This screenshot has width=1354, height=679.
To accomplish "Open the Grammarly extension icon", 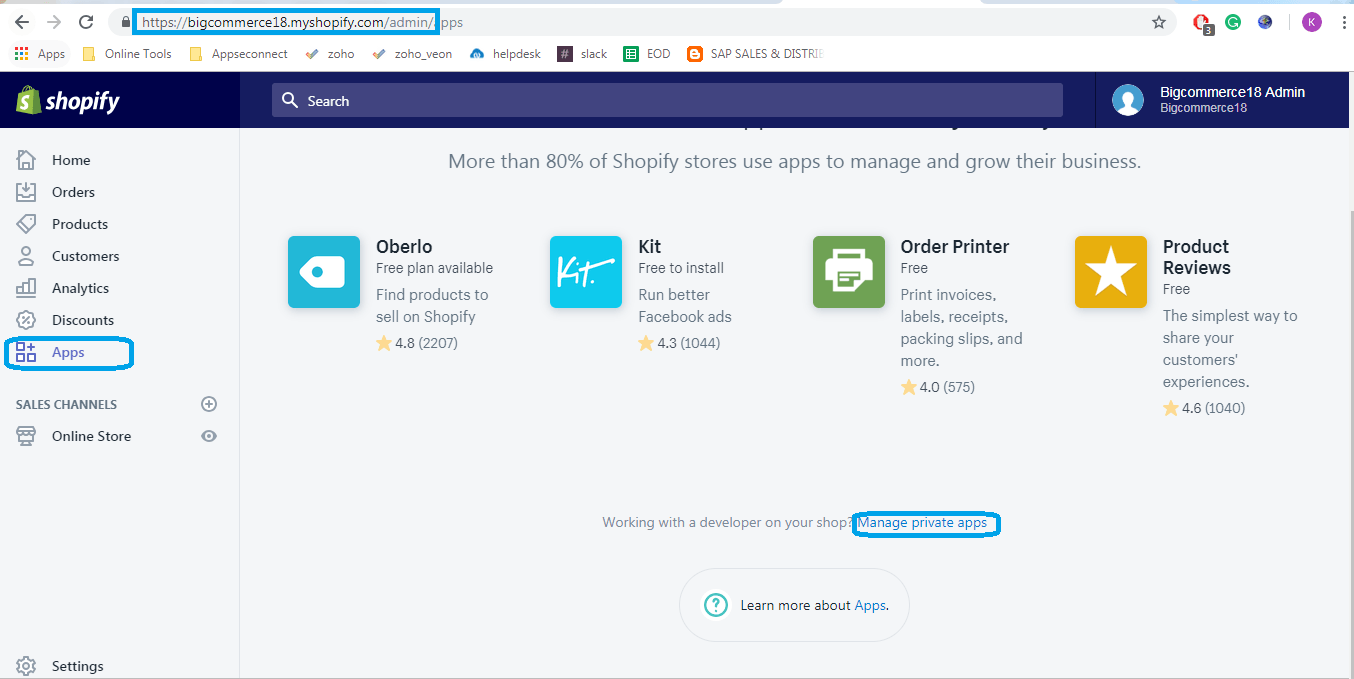I will point(1233,22).
